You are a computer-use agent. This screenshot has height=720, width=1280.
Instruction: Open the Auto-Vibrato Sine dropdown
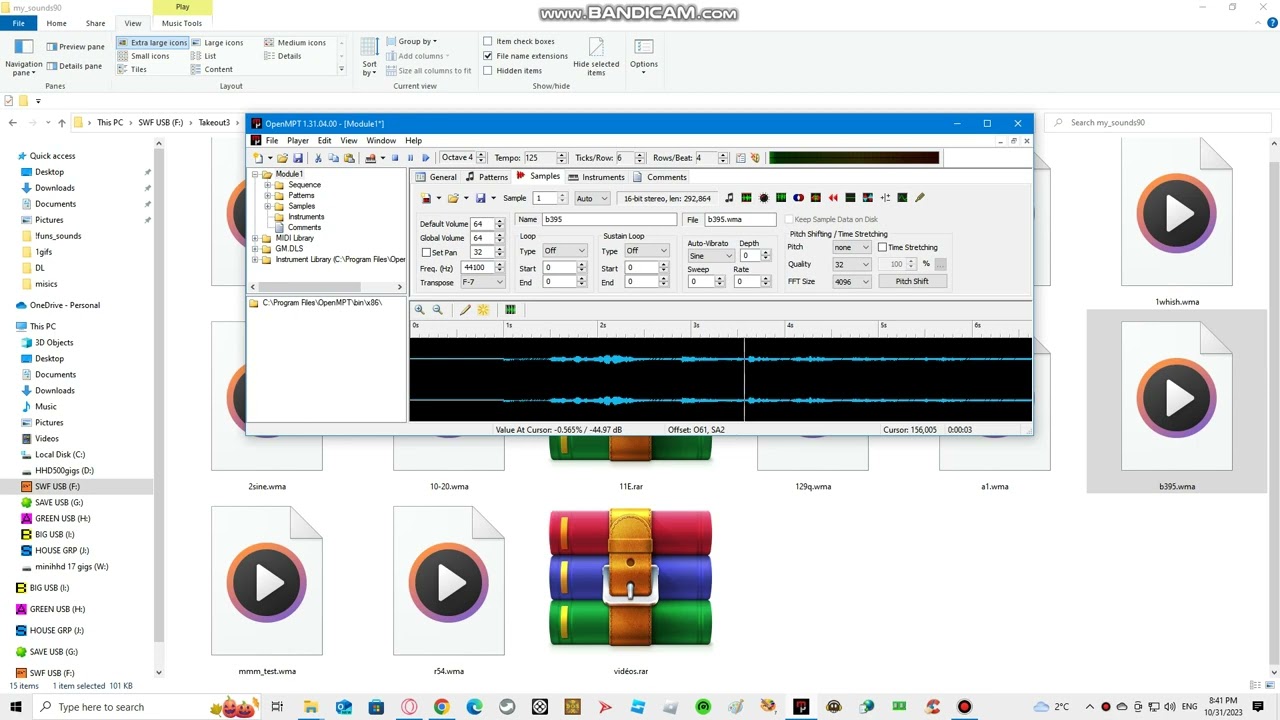click(x=711, y=256)
